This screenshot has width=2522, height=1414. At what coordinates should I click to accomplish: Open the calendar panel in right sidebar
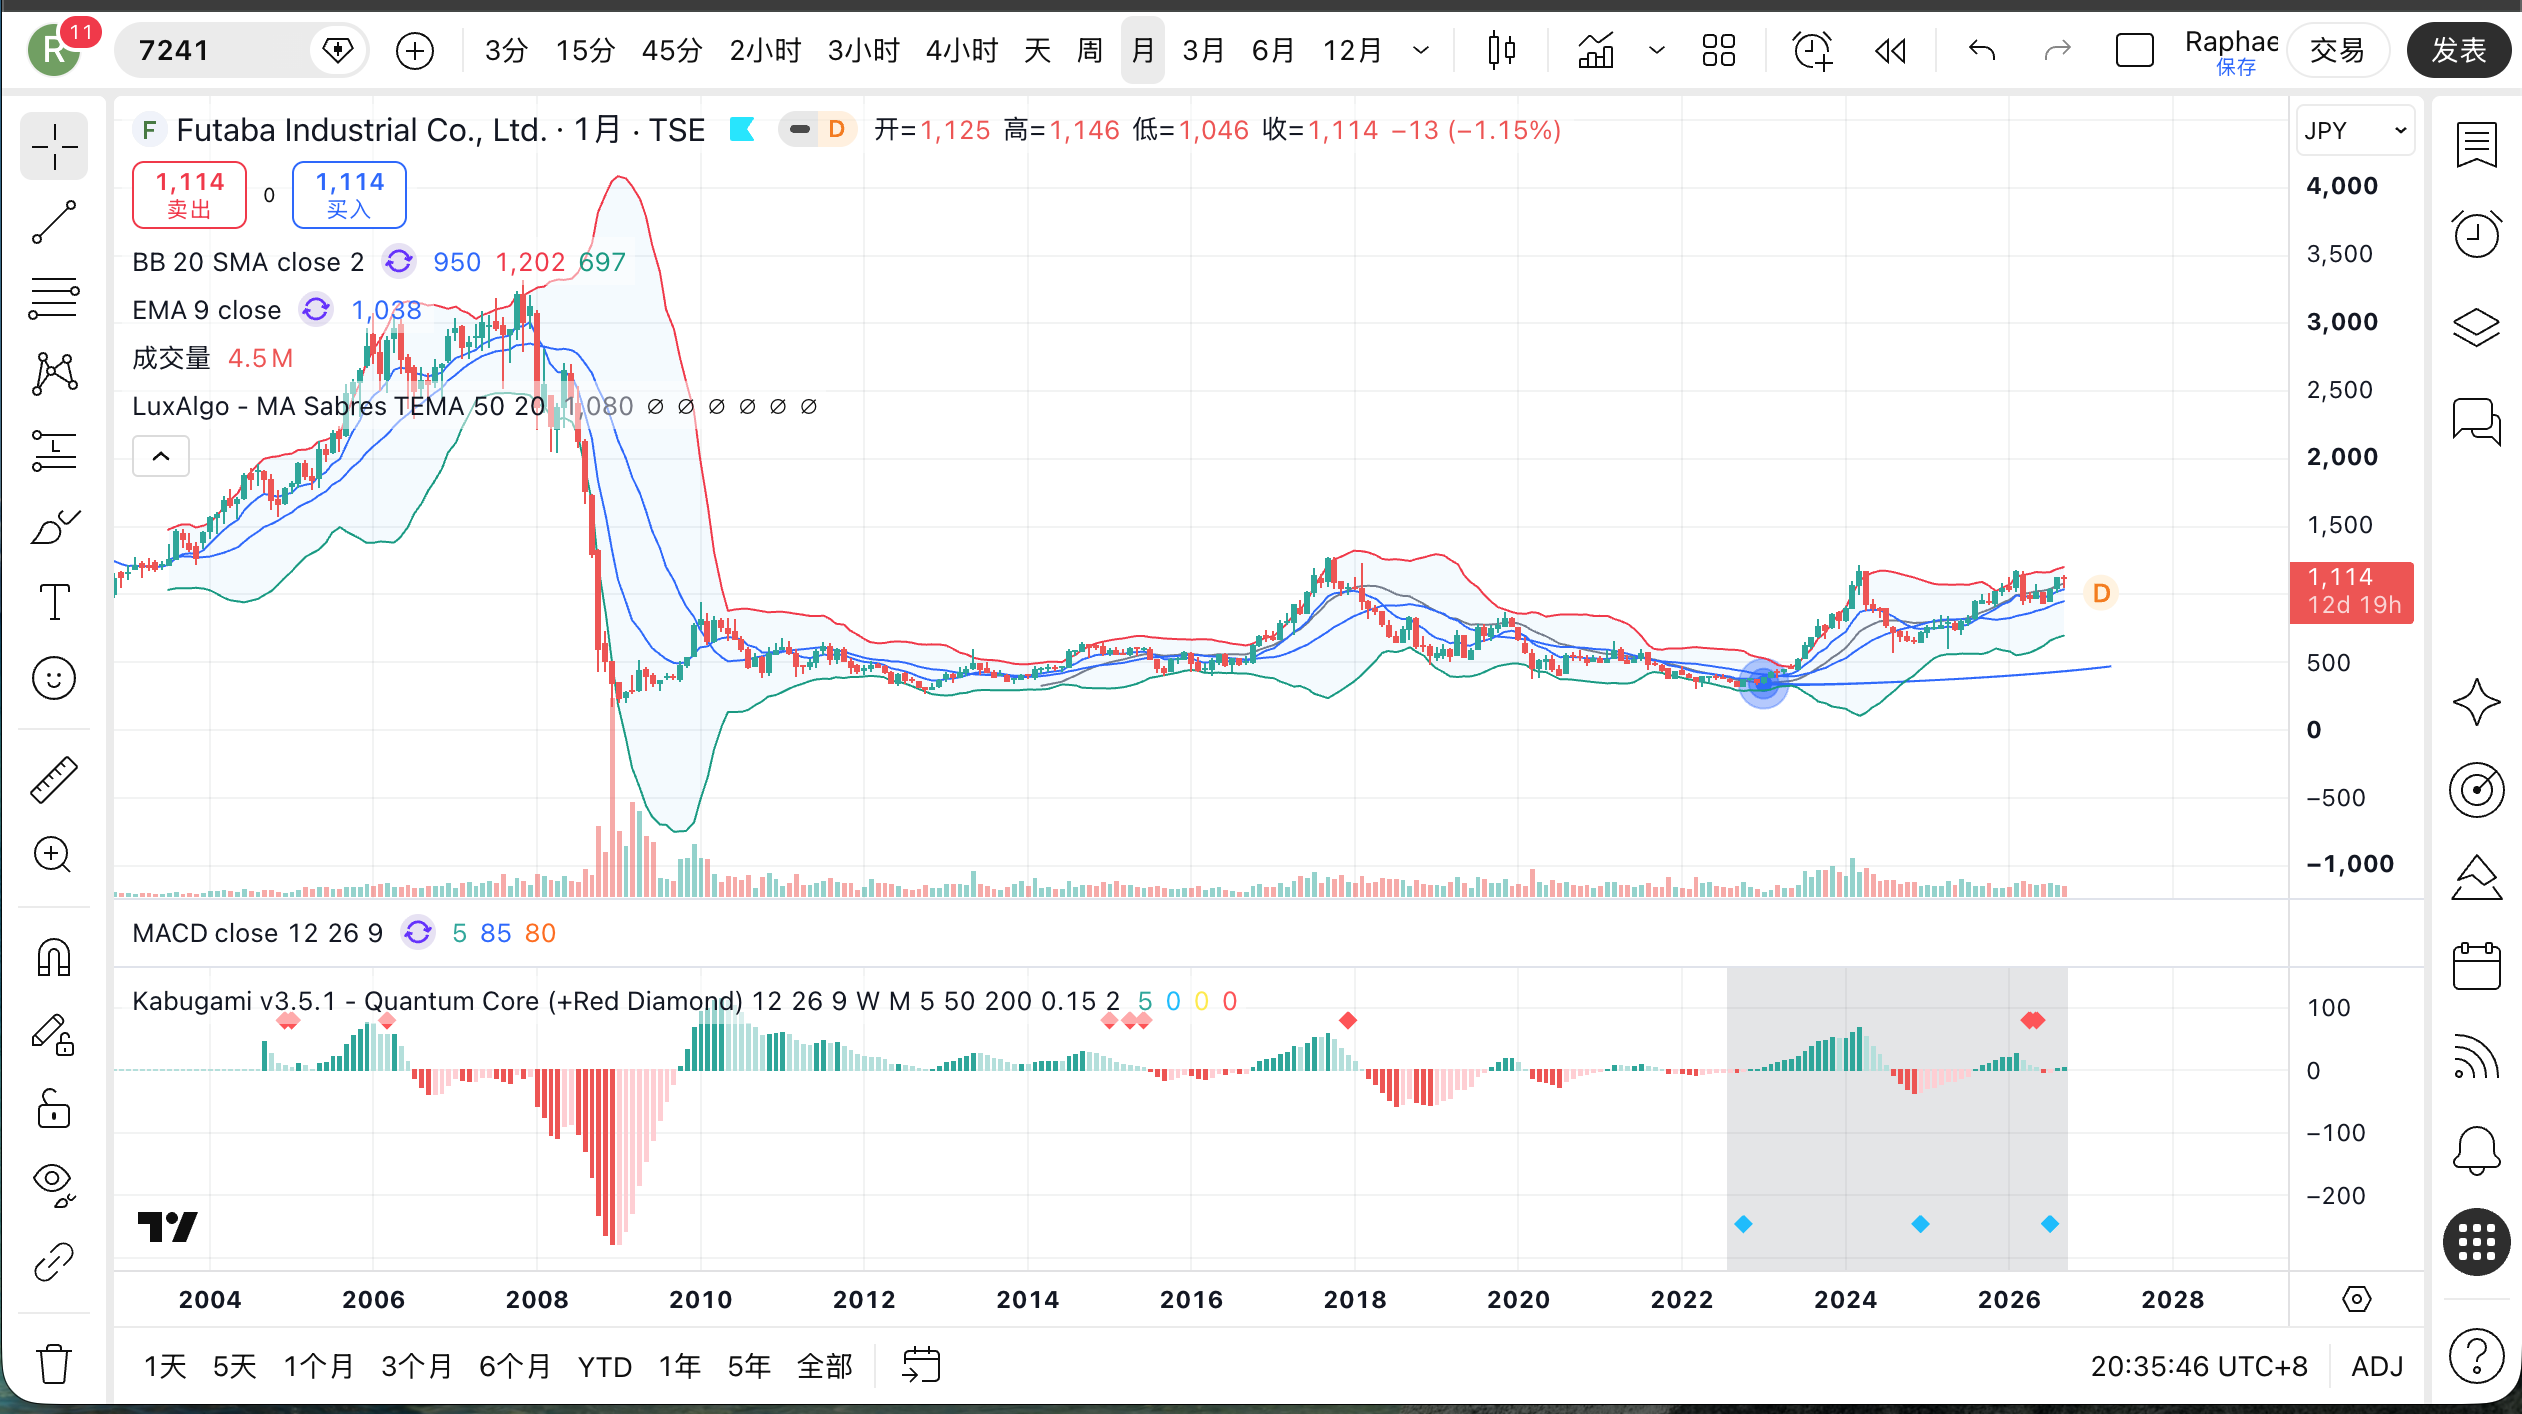tap(2476, 966)
